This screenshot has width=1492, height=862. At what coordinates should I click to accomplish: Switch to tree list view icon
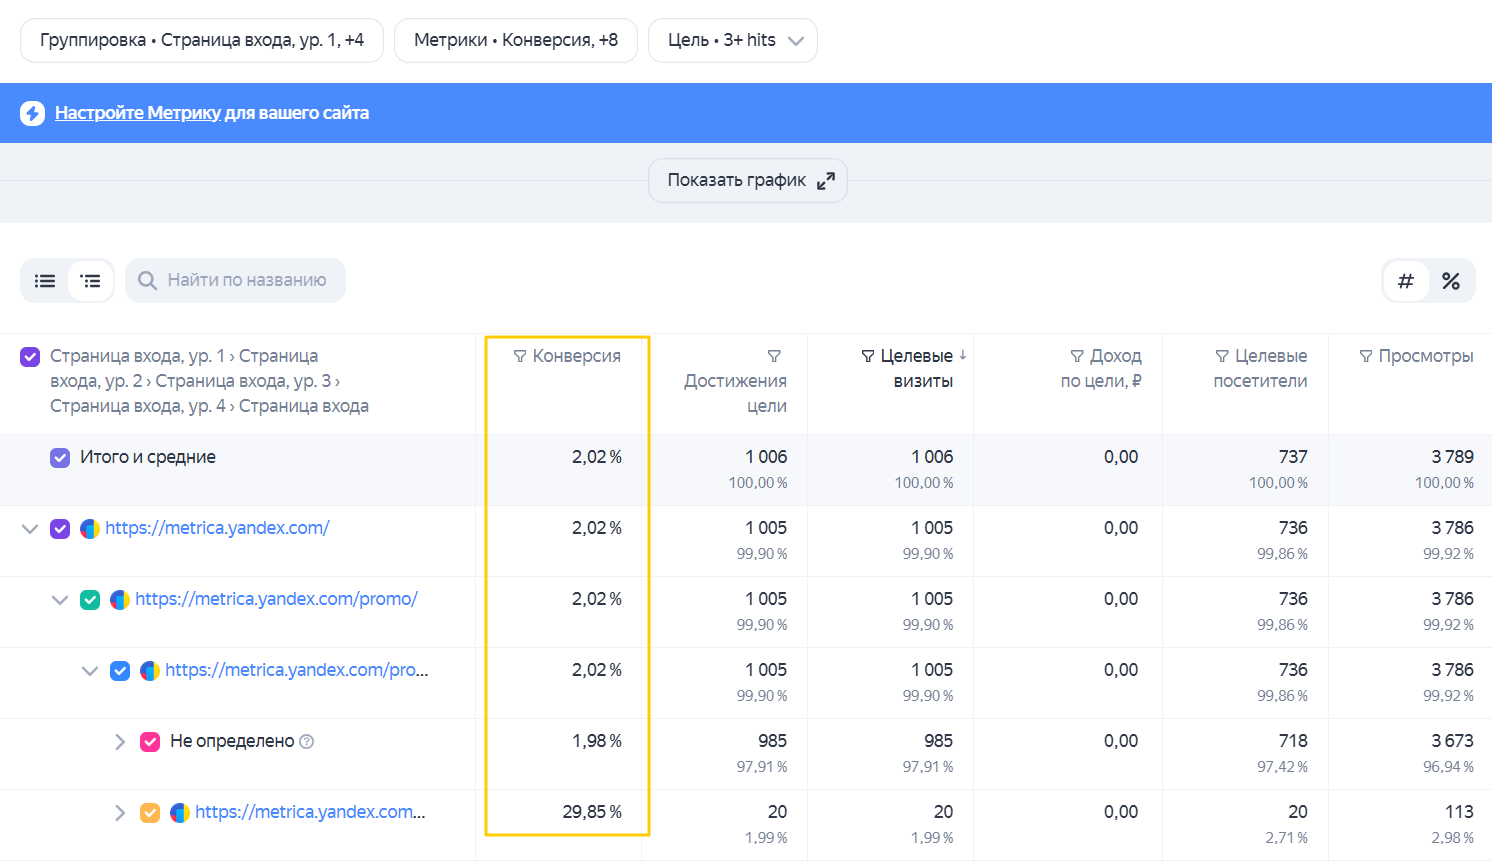(91, 281)
